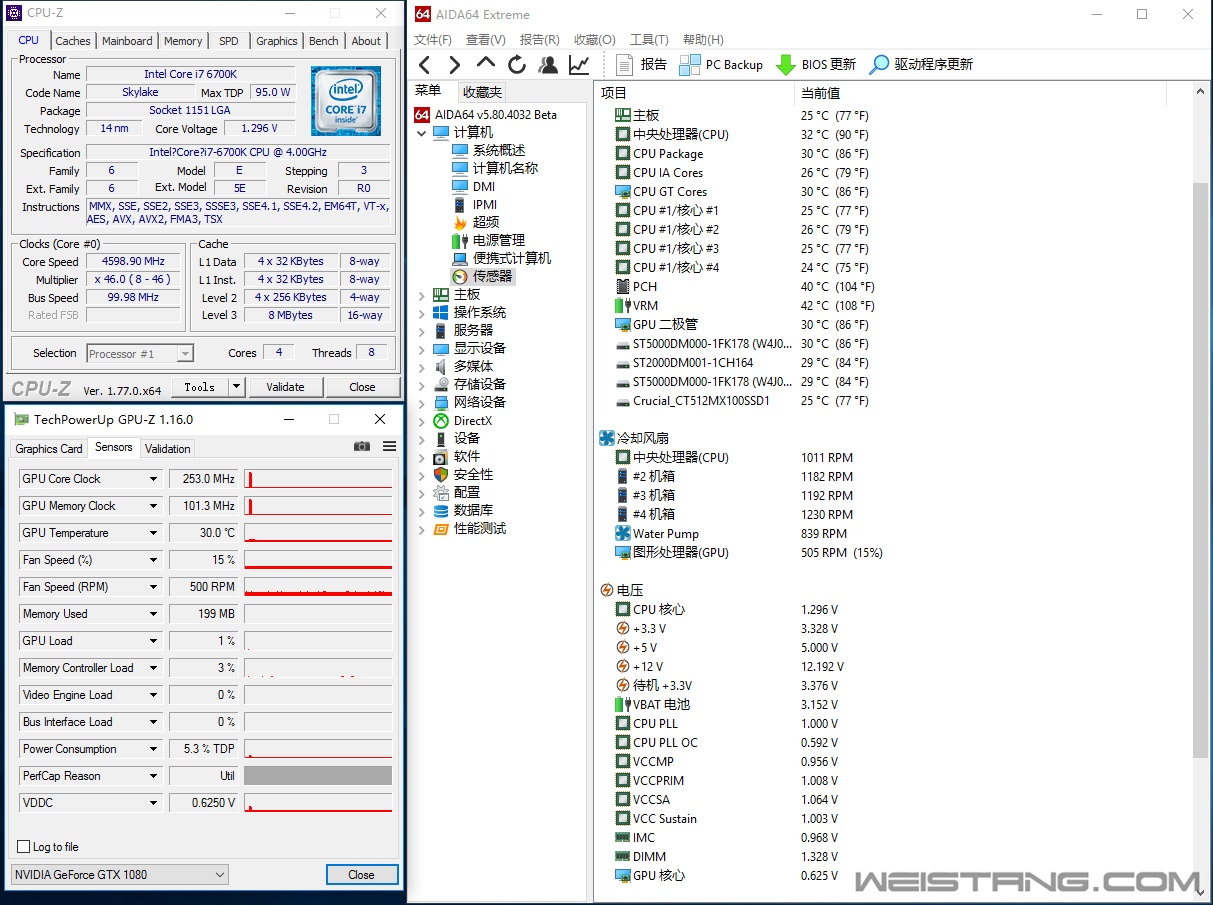Click the refresh icon in AIDA64 toolbar
Viewport: 1213px width, 905px height.
(517, 65)
